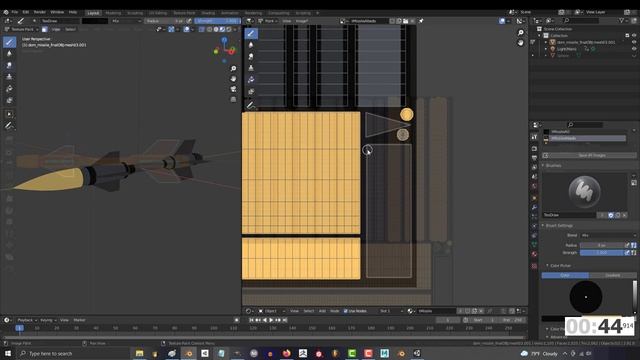Click the viewport pan hand icon

233,79
